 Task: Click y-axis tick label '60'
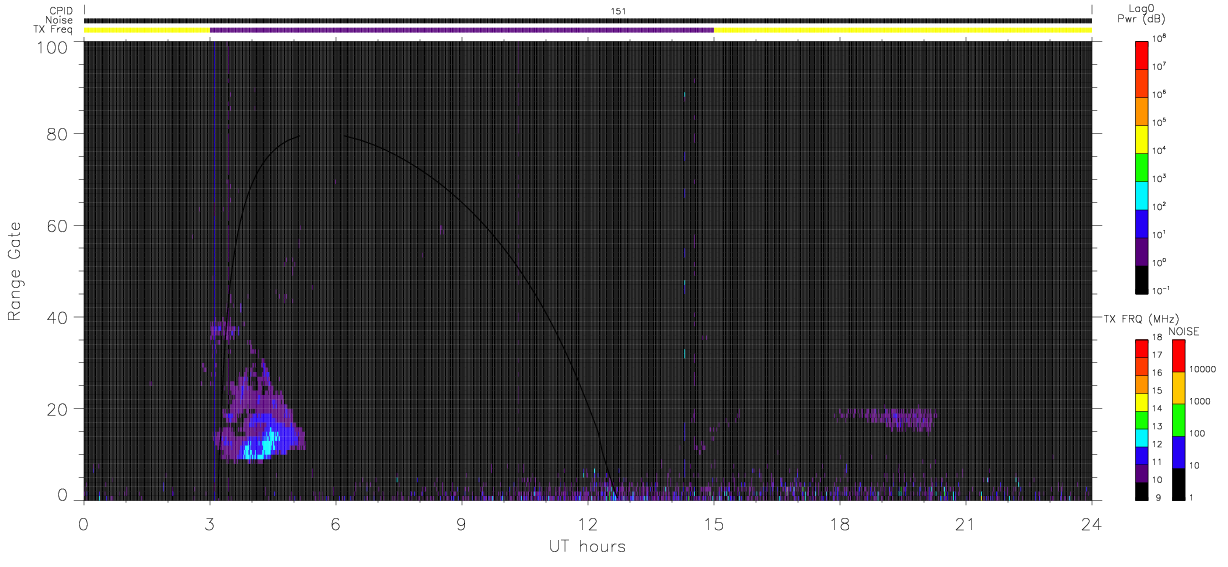[x=56, y=226]
